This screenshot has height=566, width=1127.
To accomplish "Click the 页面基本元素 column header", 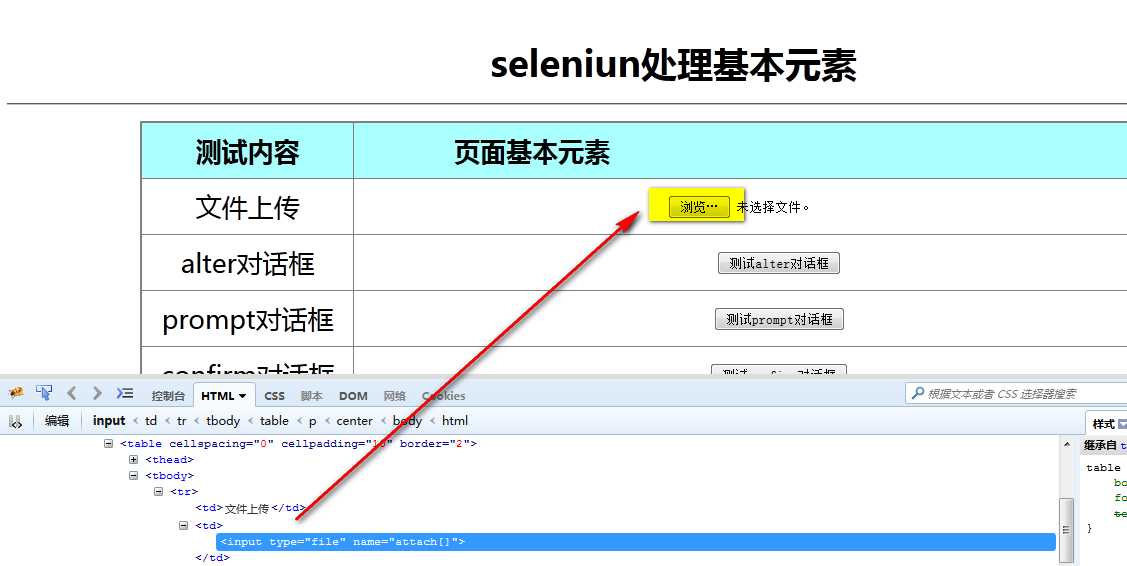I will (532, 152).
